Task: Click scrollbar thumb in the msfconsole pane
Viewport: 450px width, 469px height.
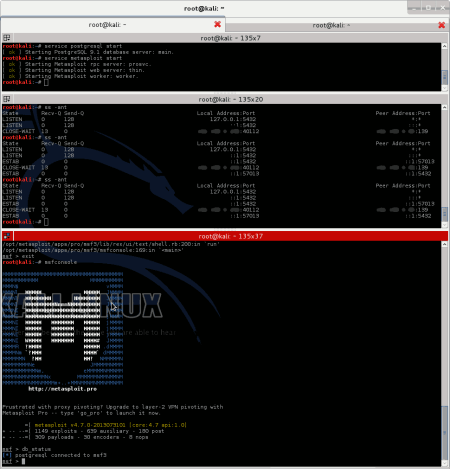Action: (445, 433)
